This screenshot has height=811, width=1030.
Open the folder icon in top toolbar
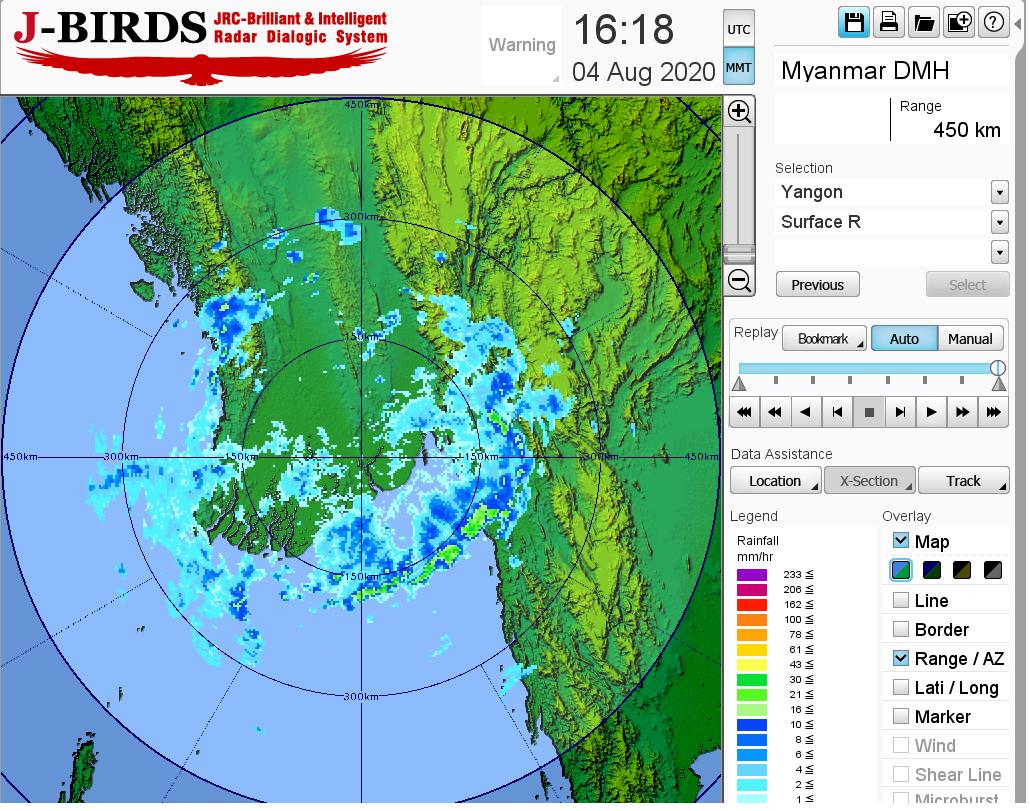point(923,23)
